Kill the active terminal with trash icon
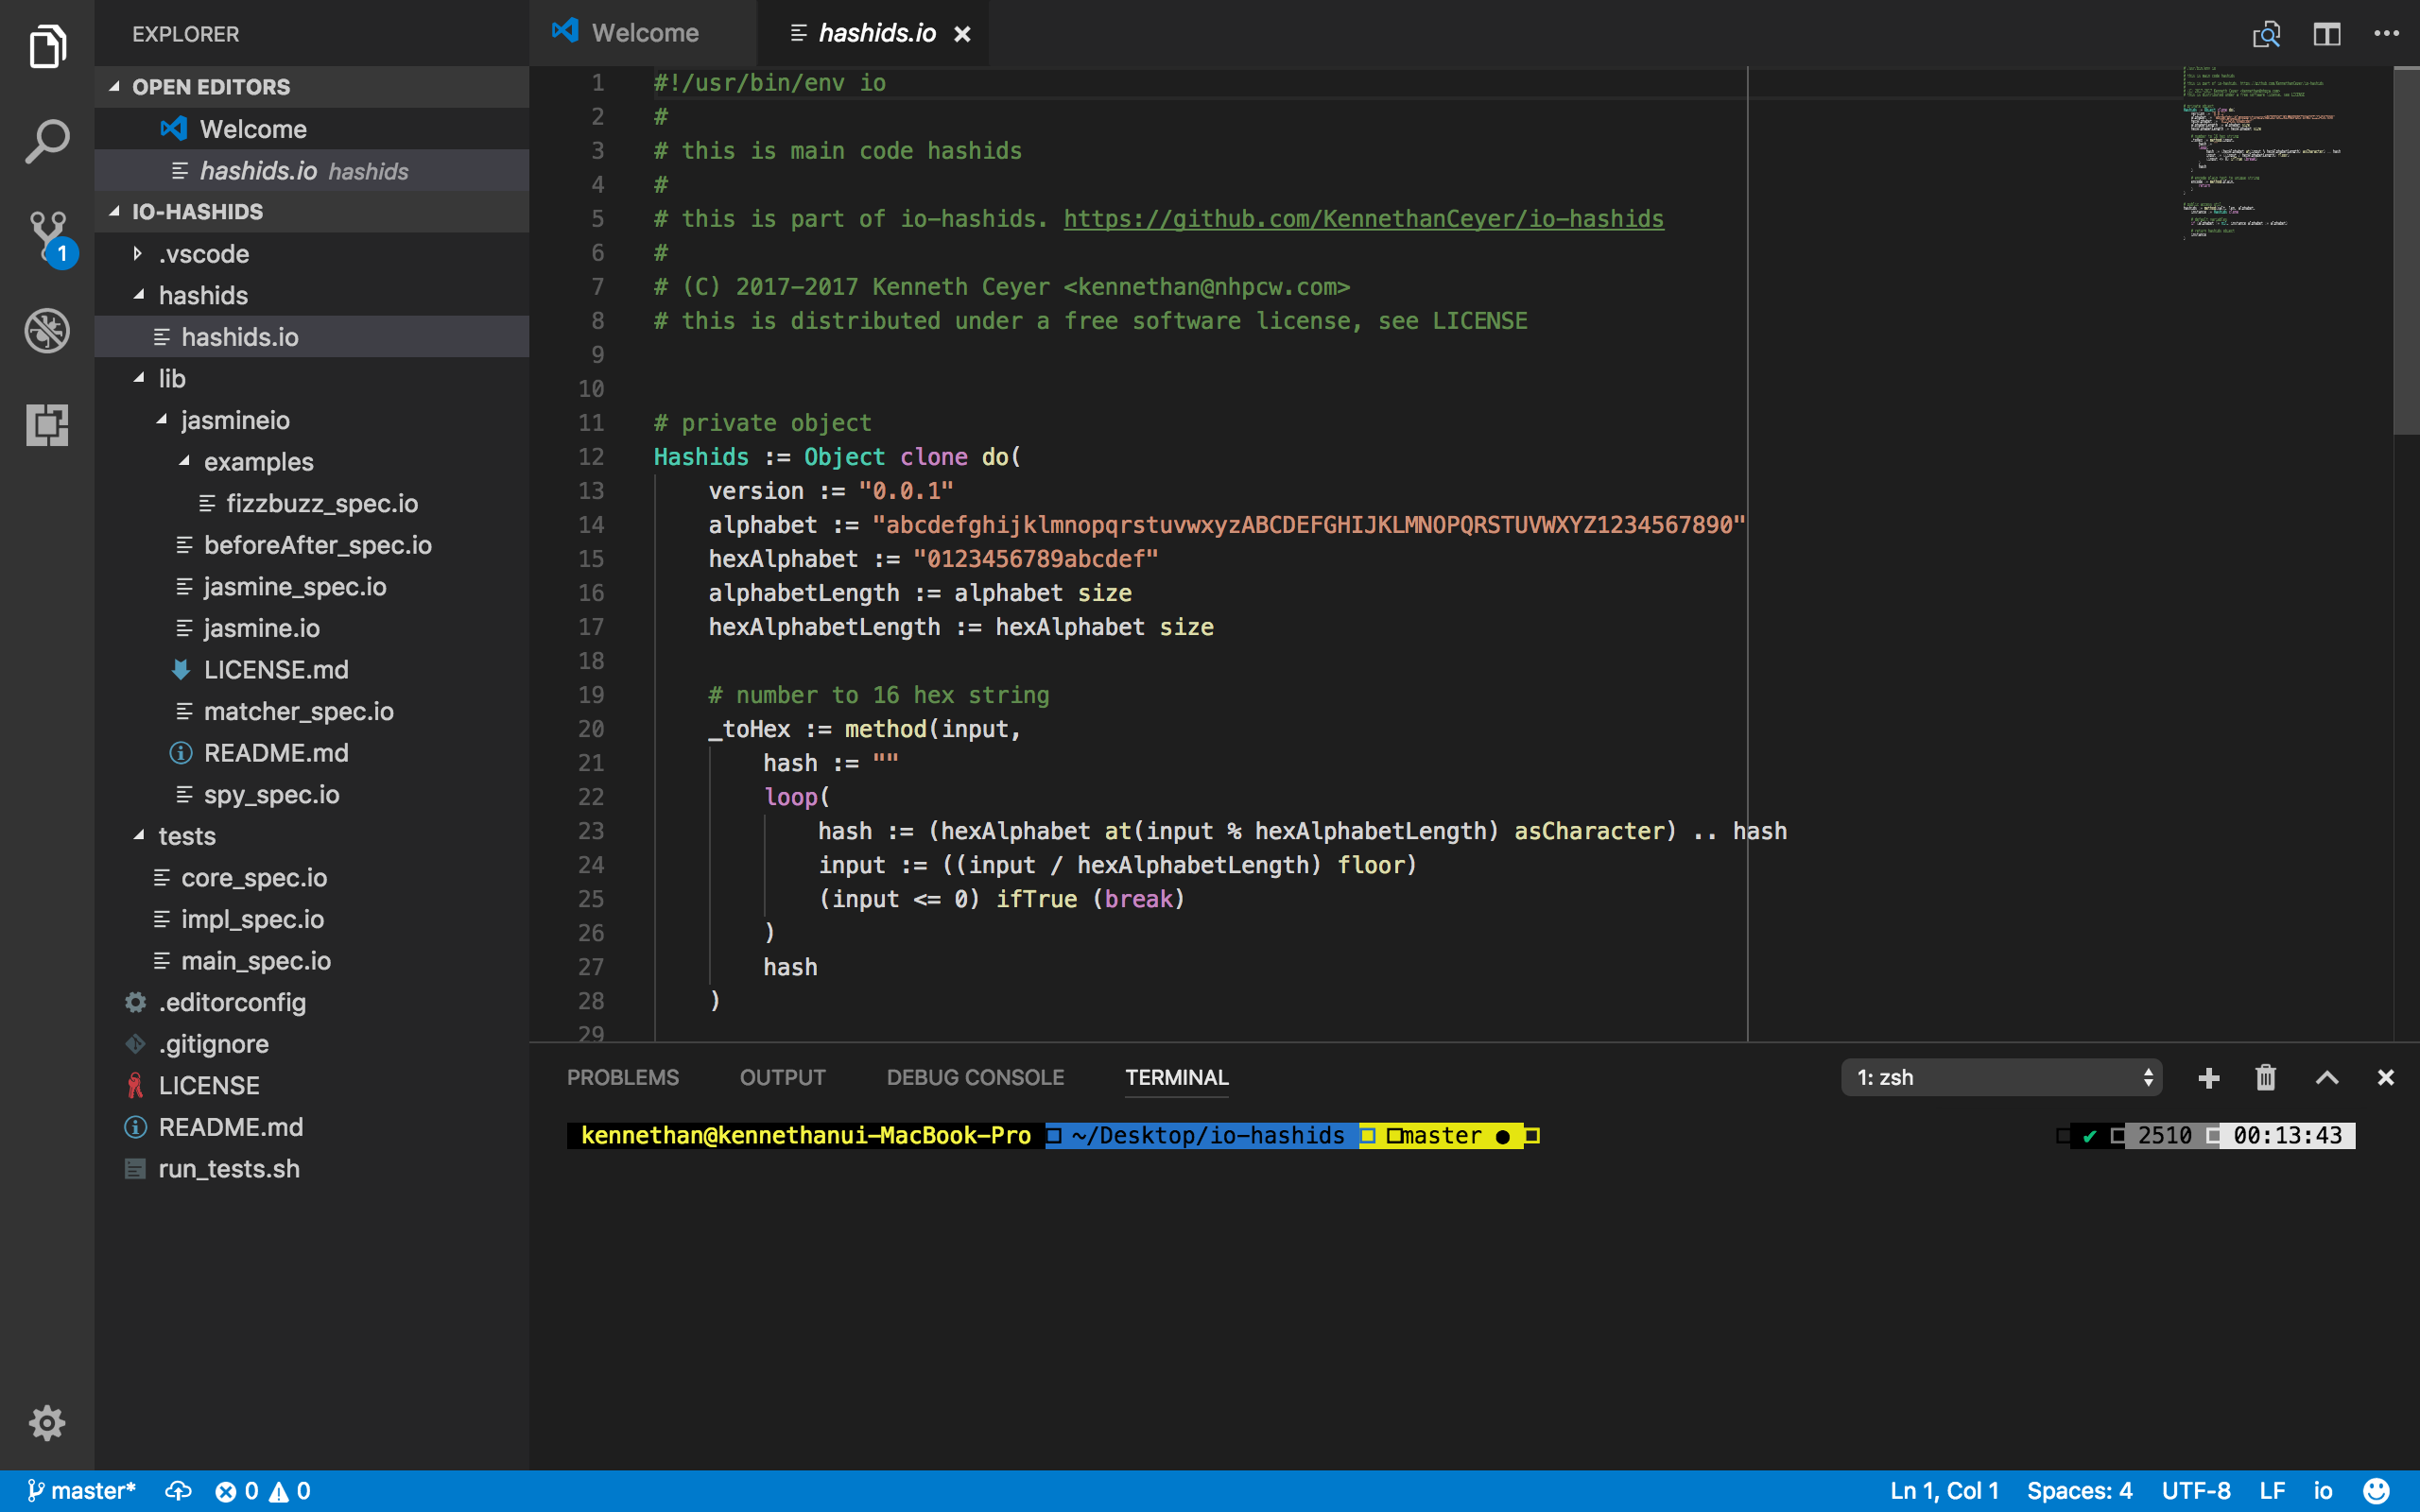 (x=2264, y=1077)
